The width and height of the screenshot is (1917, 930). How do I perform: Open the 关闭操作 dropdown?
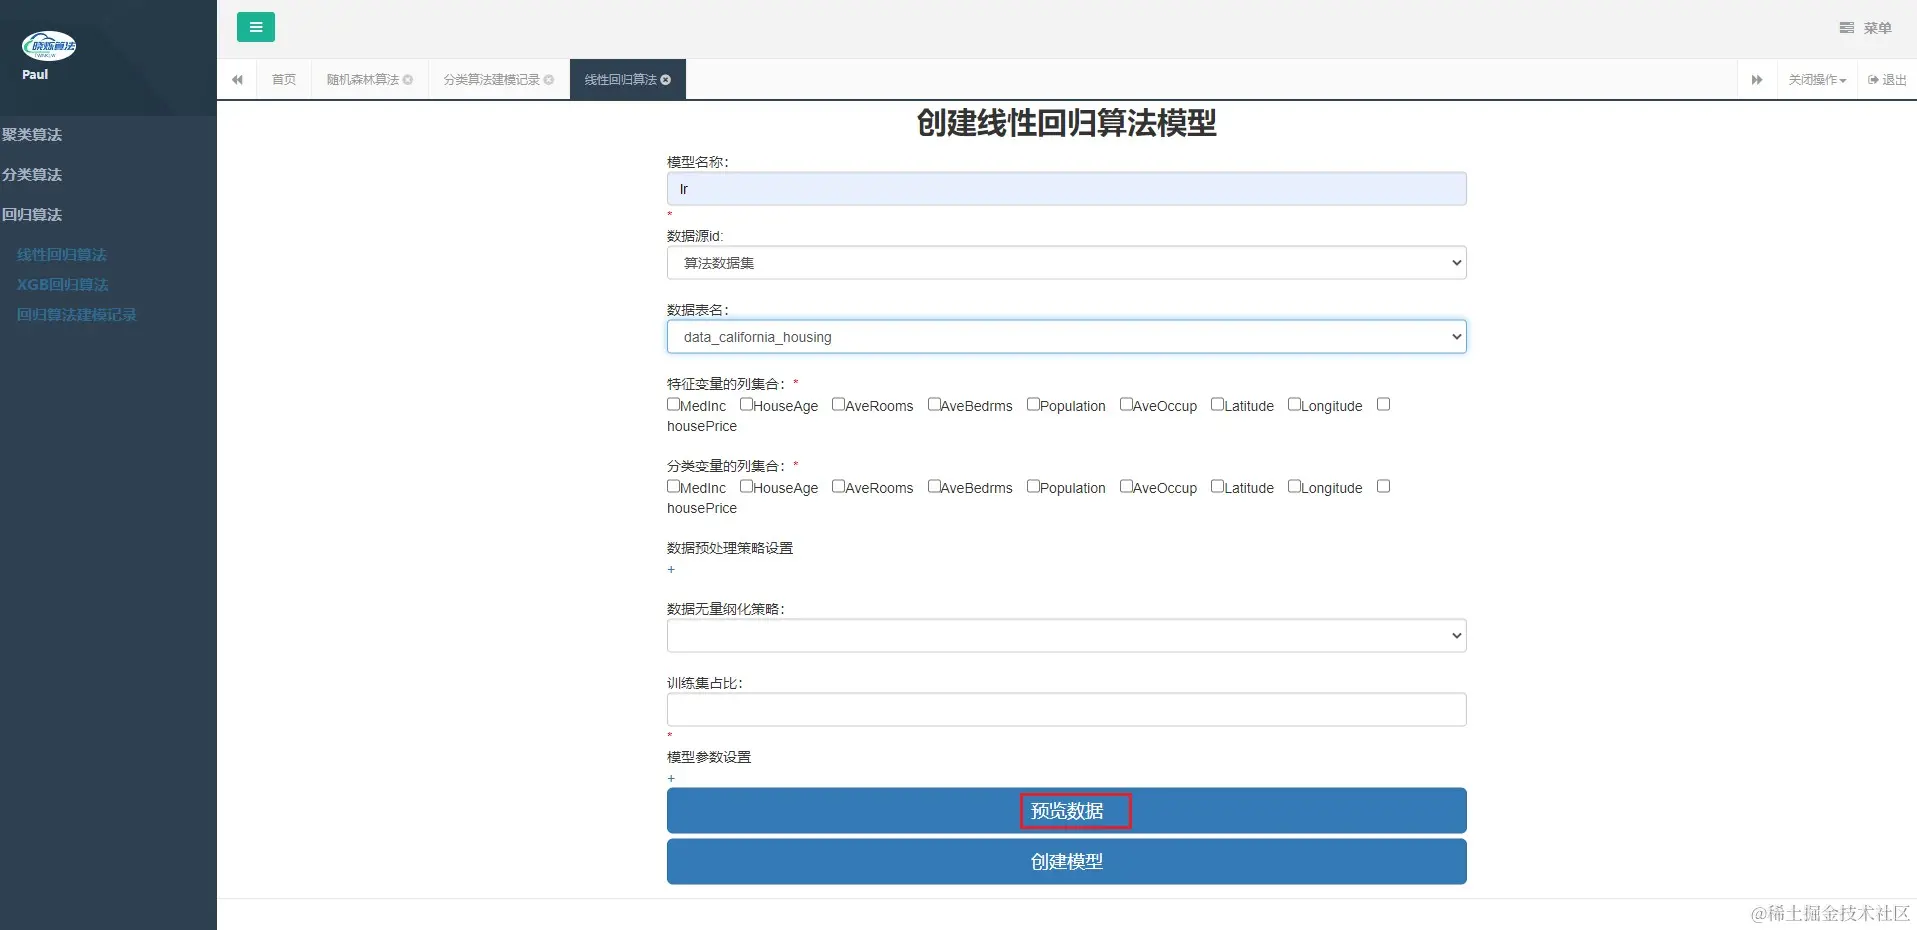(1817, 80)
